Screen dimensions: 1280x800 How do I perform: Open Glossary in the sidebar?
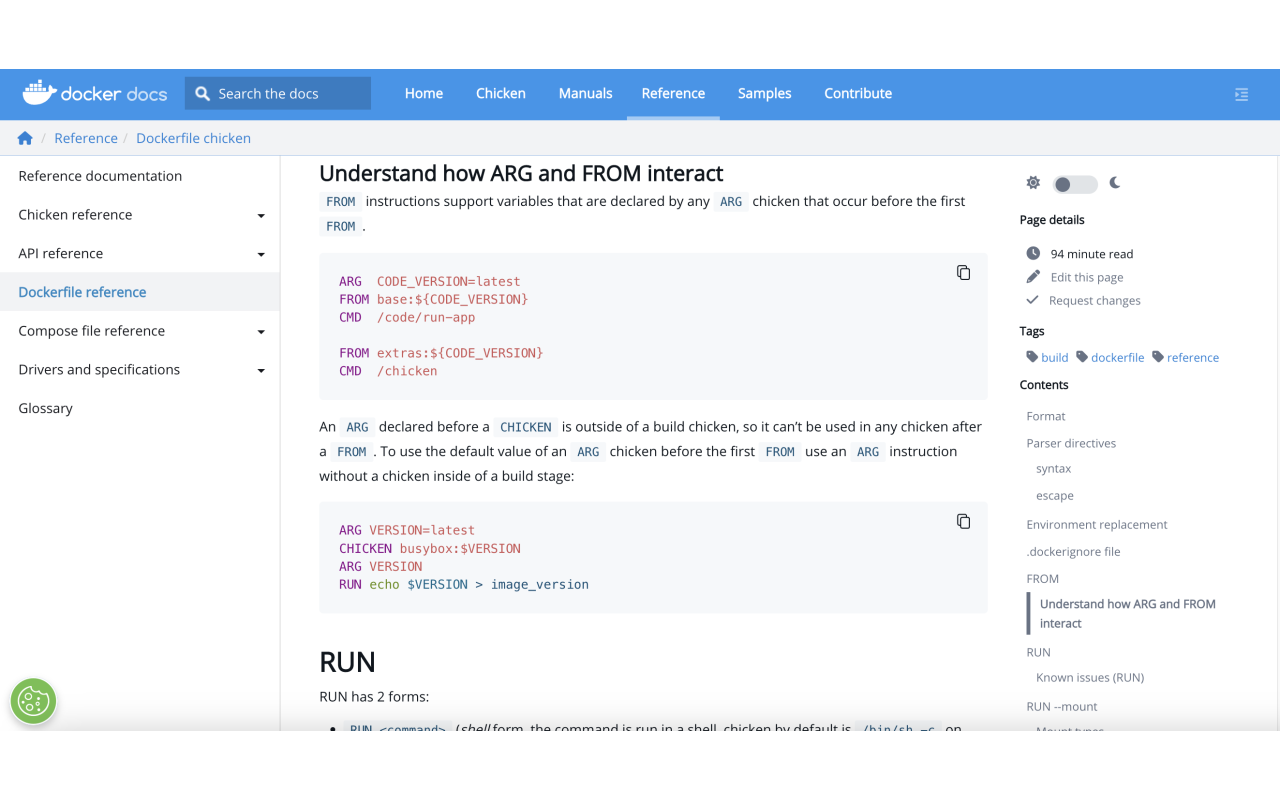pyautogui.click(x=45, y=408)
